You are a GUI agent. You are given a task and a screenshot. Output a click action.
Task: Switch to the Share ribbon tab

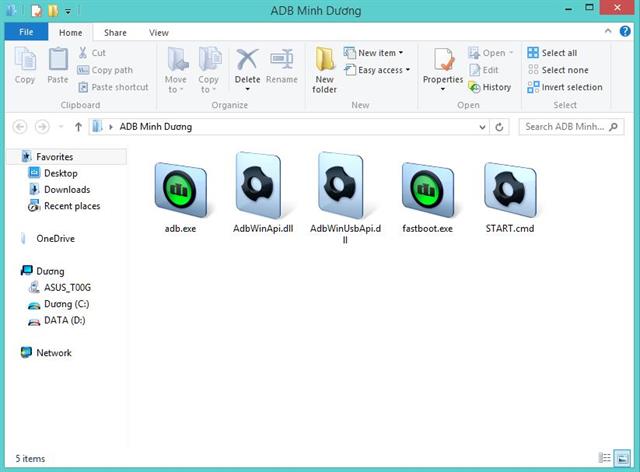pos(115,32)
